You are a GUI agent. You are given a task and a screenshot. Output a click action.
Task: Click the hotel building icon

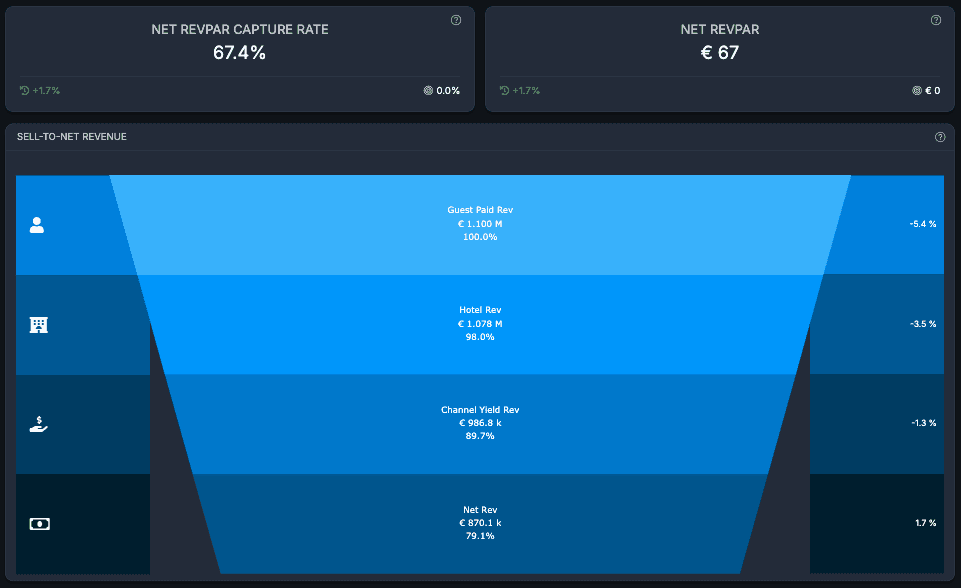39,325
